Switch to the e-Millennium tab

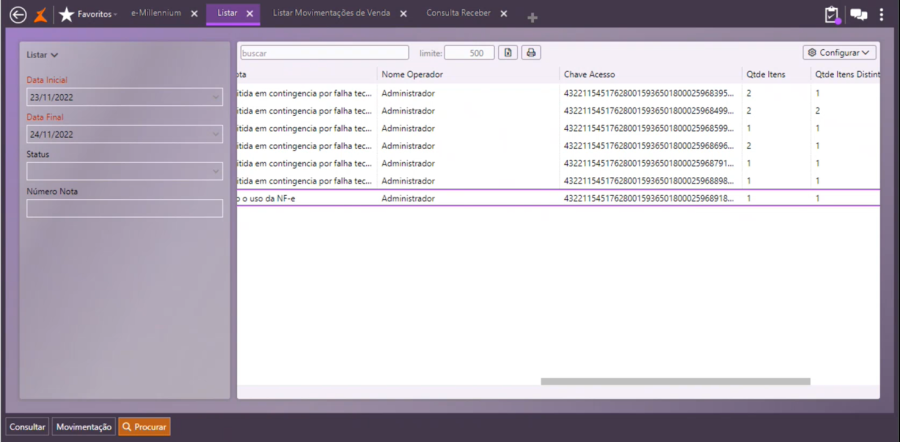pyautogui.click(x=156, y=13)
